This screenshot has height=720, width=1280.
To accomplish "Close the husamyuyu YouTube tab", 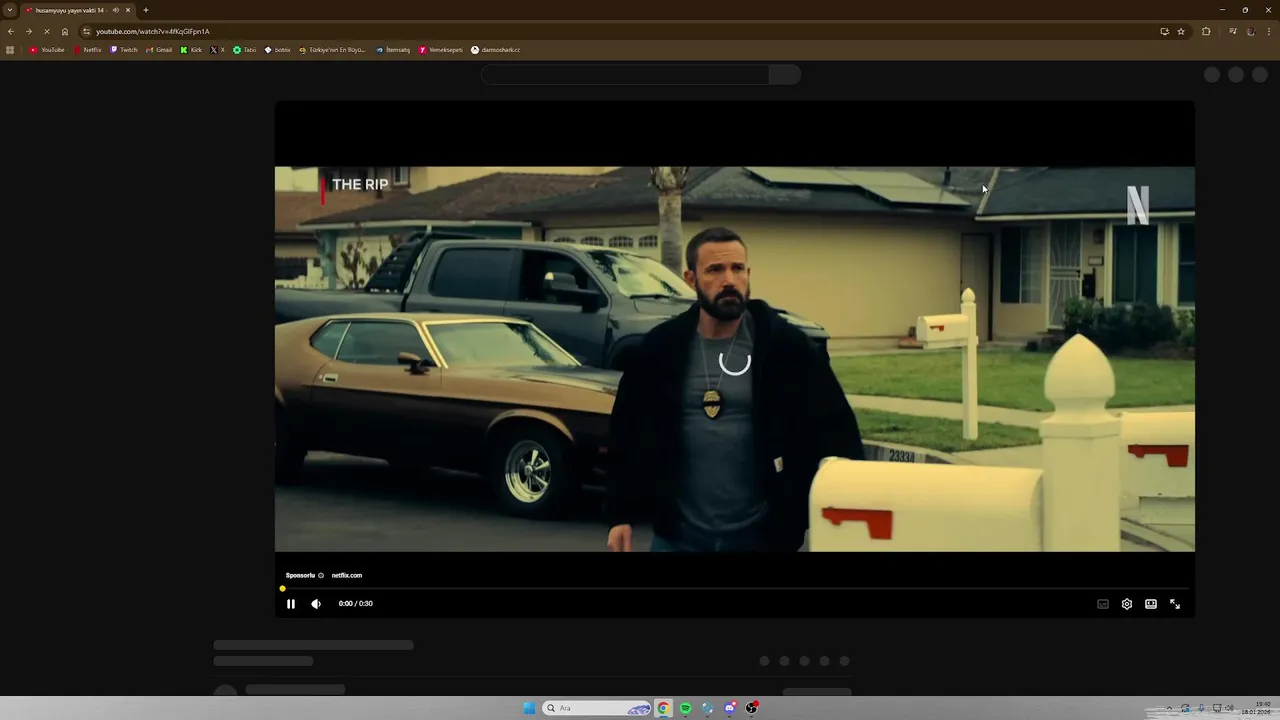I will pyautogui.click(x=128, y=10).
